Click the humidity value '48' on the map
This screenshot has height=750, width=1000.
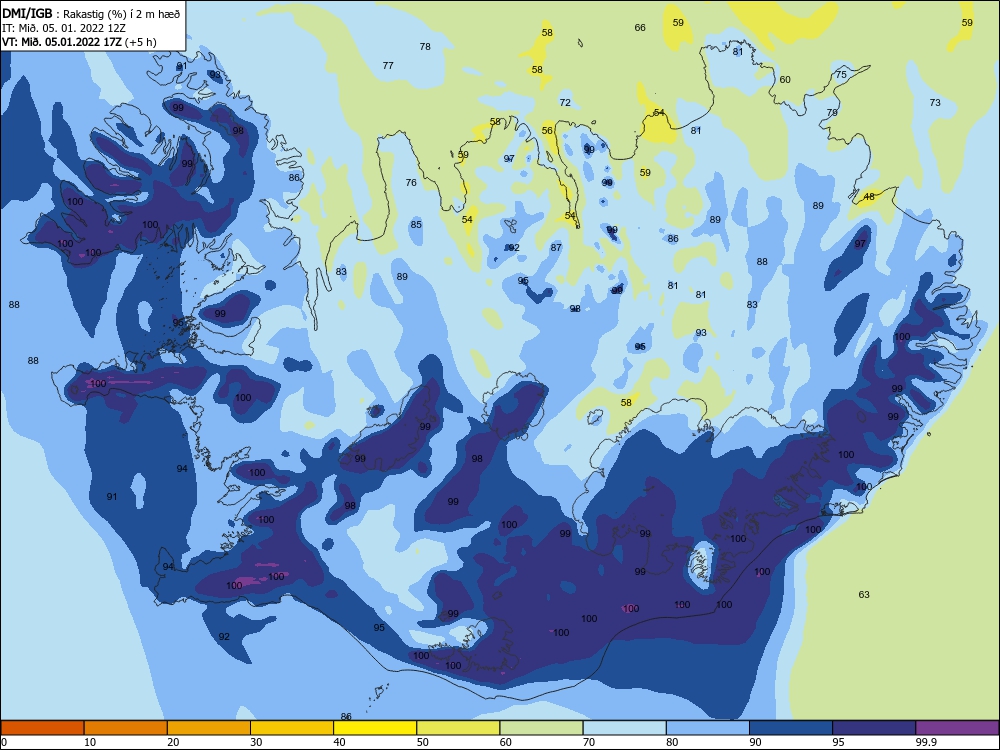[869, 196]
